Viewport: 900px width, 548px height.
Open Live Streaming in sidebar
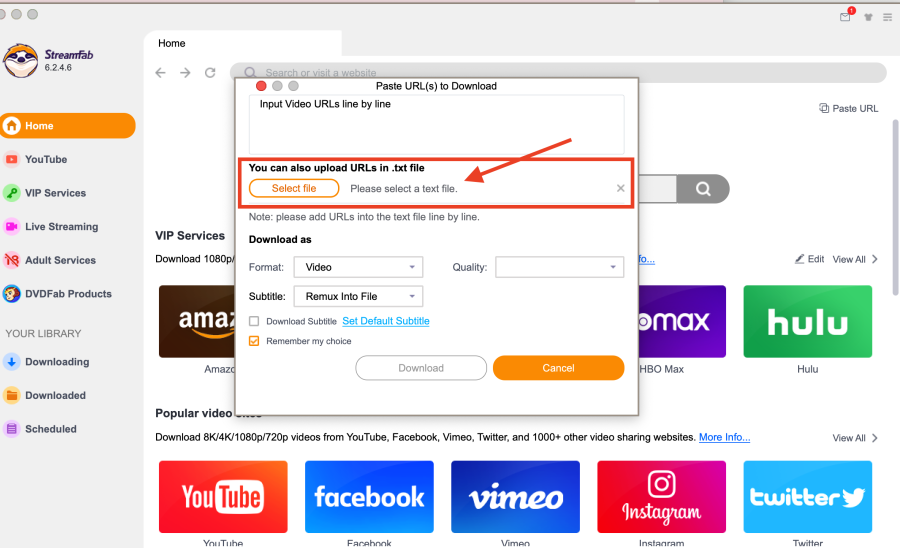click(x=61, y=227)
